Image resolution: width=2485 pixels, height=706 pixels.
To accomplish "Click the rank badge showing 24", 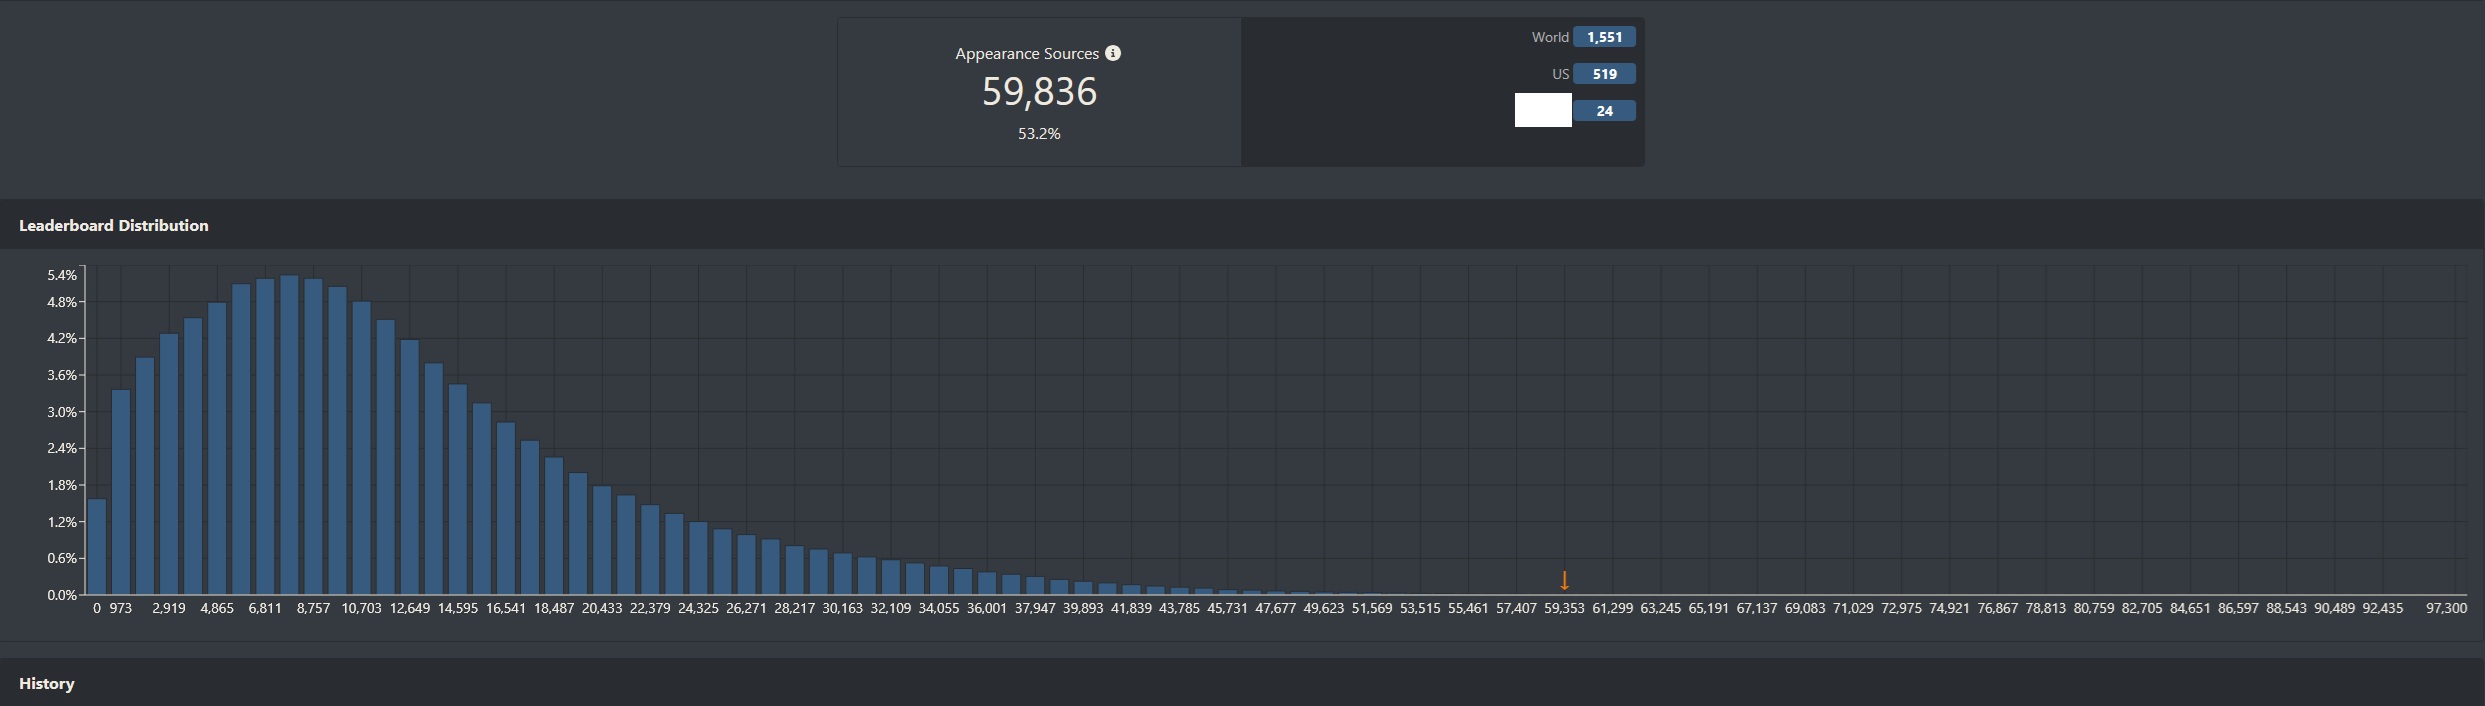I will pyautogui.click(x=1604, y=111).
